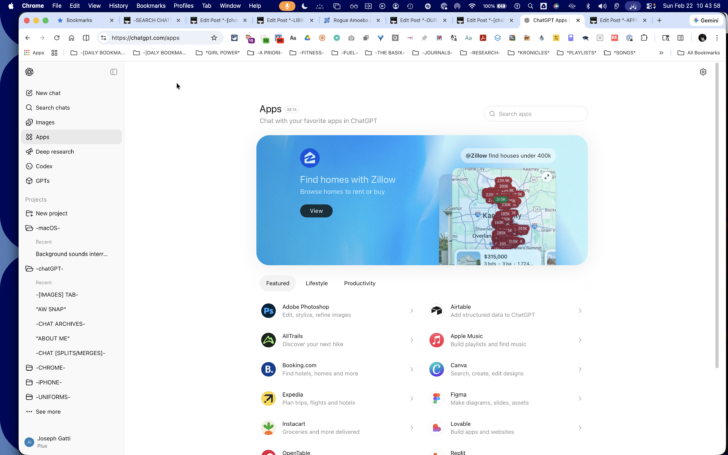Click the Expedia app icon

pyautogui.click(x=268, y=398)
